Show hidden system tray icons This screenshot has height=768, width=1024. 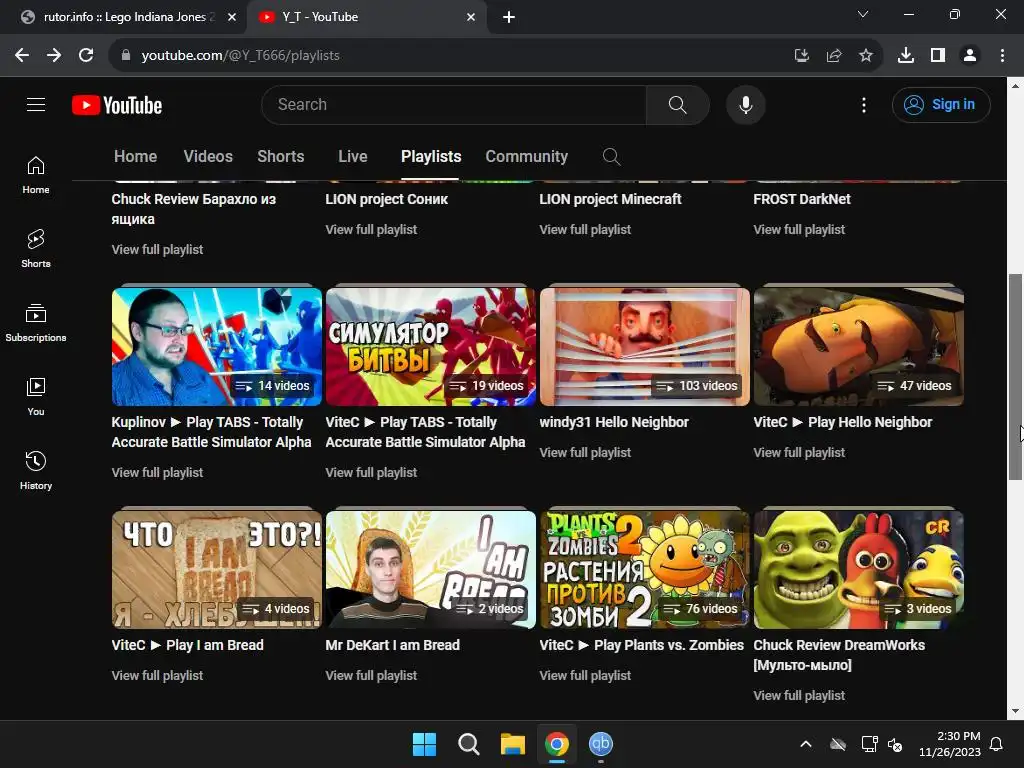click(806, 744)
